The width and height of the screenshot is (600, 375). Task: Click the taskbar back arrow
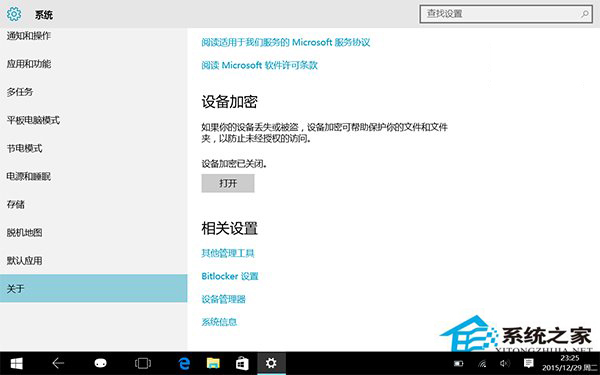pyautogui.click(x=58, y=363)
